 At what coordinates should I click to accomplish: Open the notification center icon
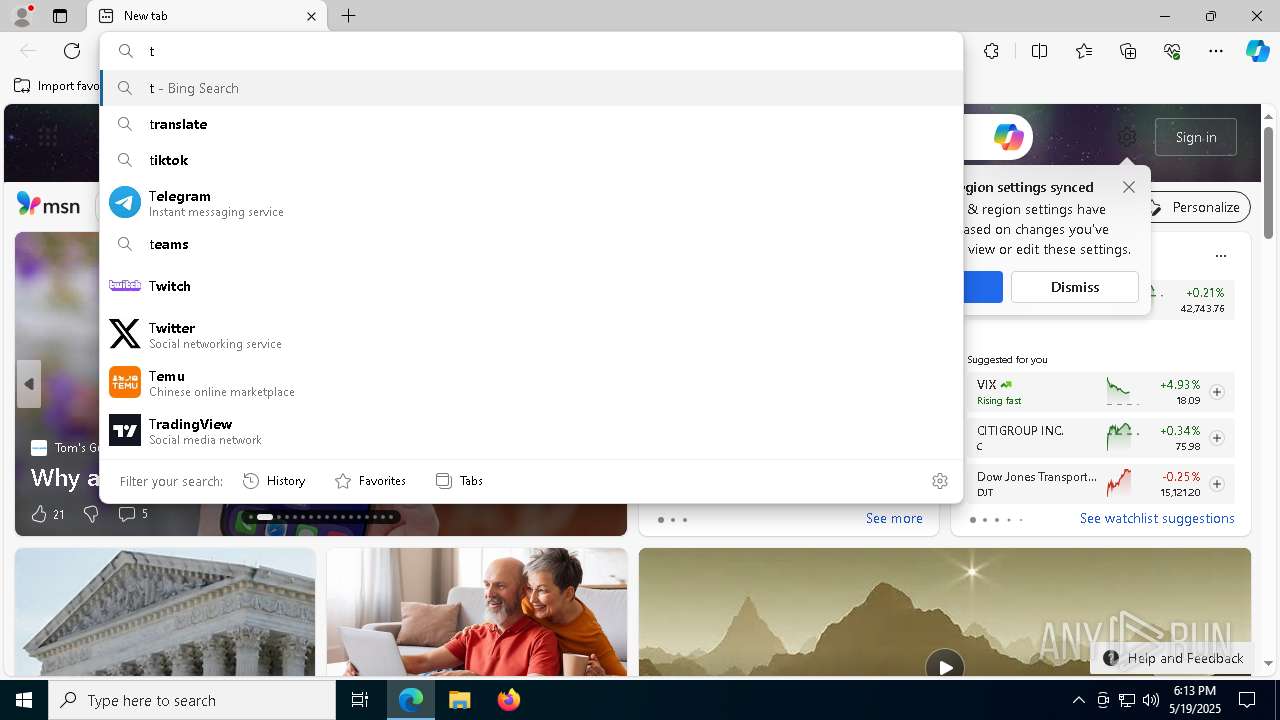click(1247, 700)
